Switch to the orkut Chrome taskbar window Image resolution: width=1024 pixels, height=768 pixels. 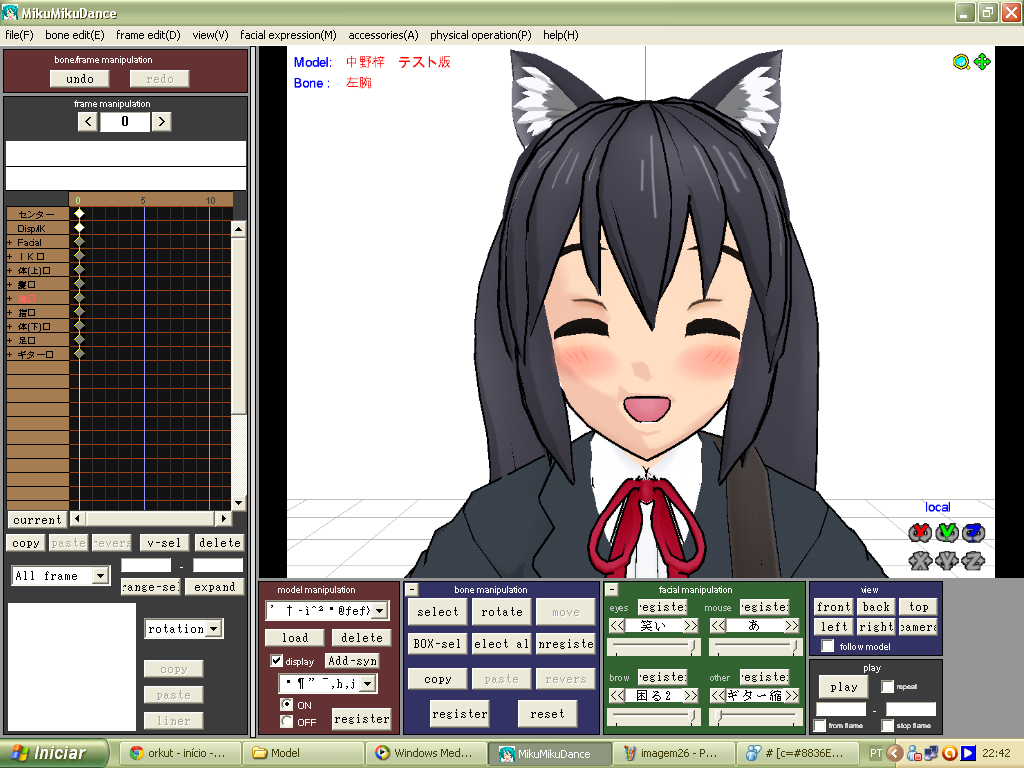(181, 753)
